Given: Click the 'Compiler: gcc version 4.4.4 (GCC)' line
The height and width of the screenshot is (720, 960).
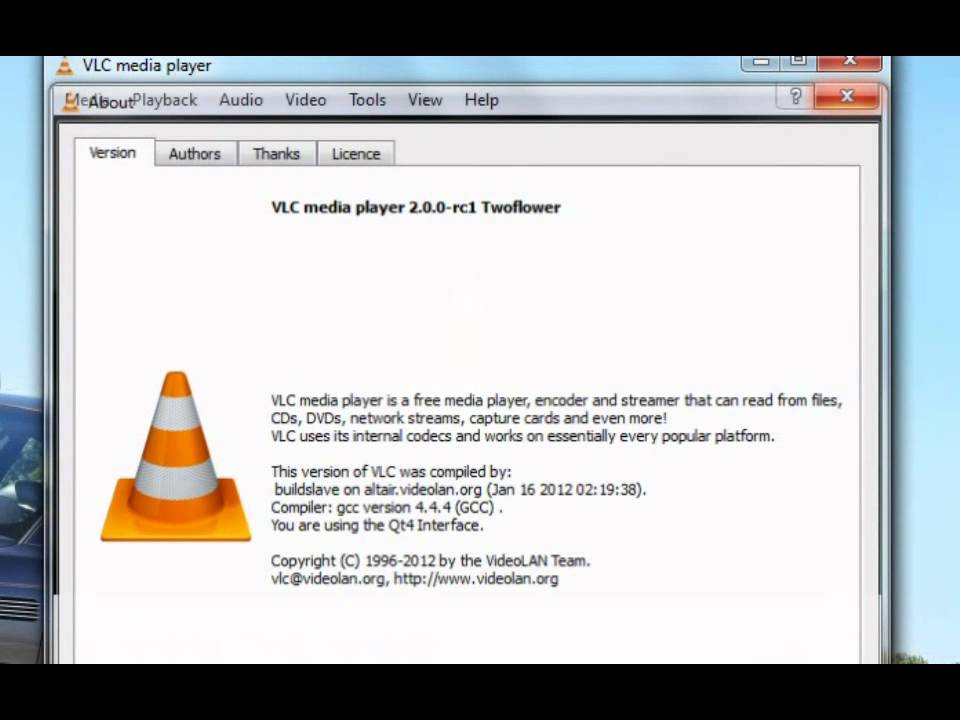Looking at the screenshot, I should point(386,508).
